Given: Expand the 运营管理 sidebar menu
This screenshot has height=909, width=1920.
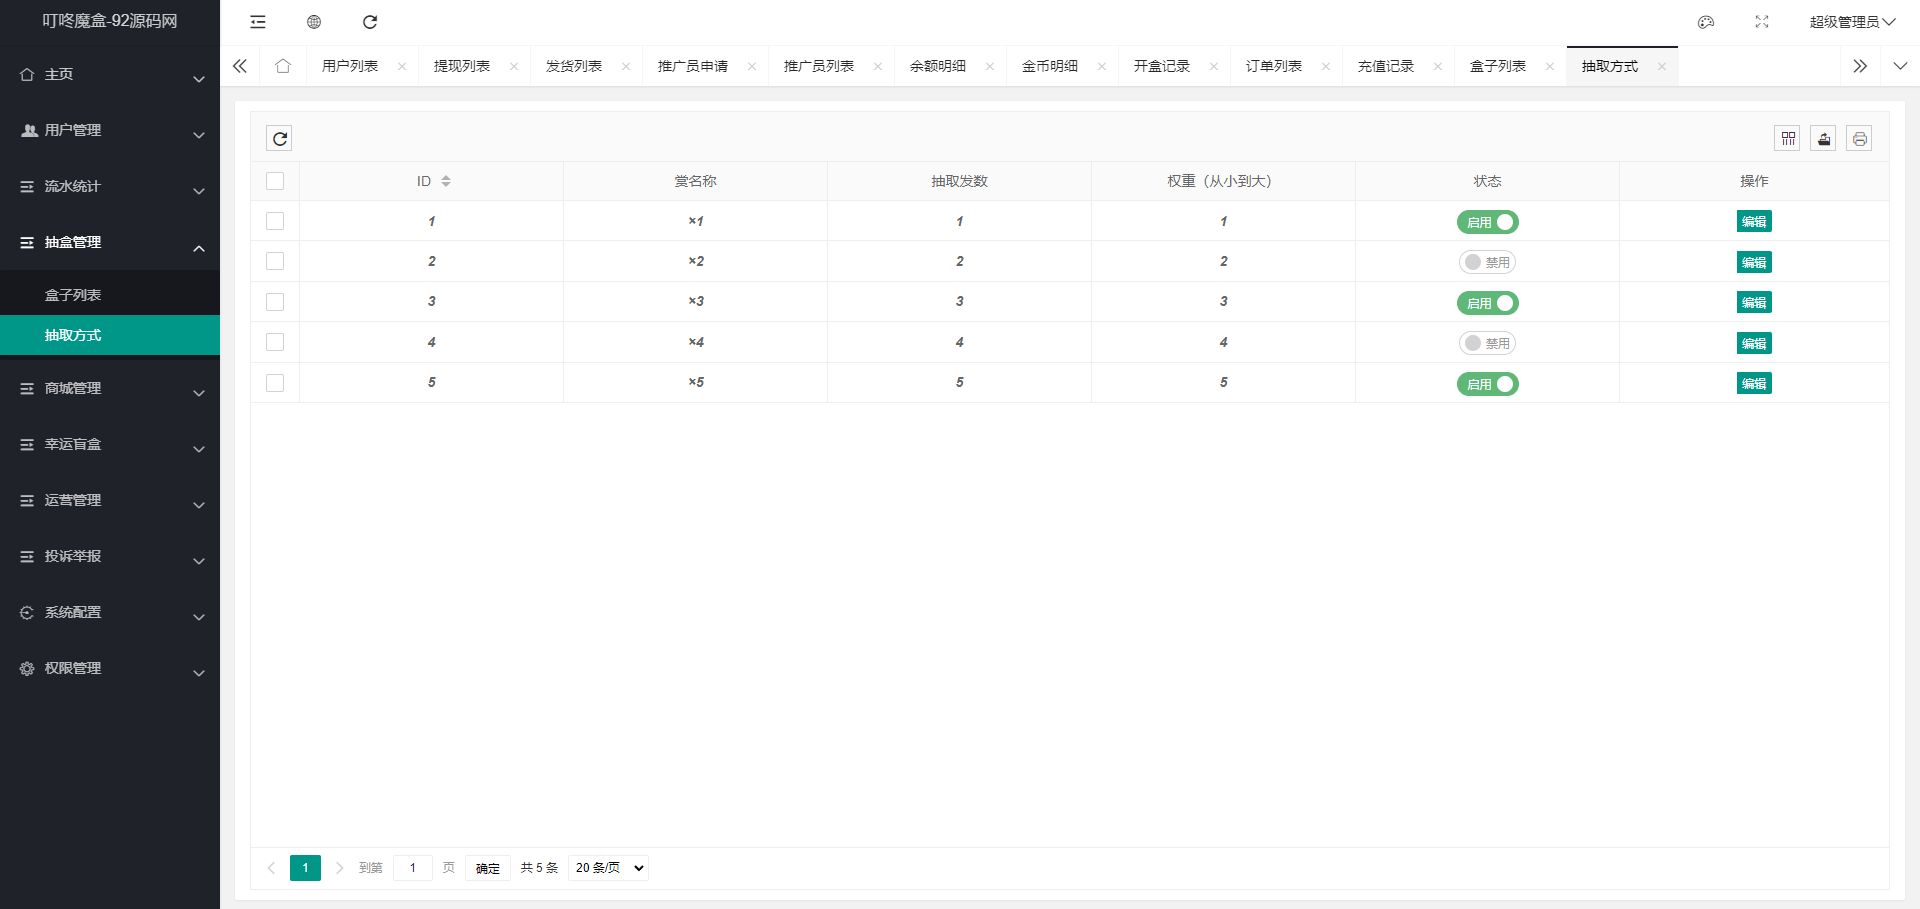Looking at the screenshot, I should click(x=110, y=500).
